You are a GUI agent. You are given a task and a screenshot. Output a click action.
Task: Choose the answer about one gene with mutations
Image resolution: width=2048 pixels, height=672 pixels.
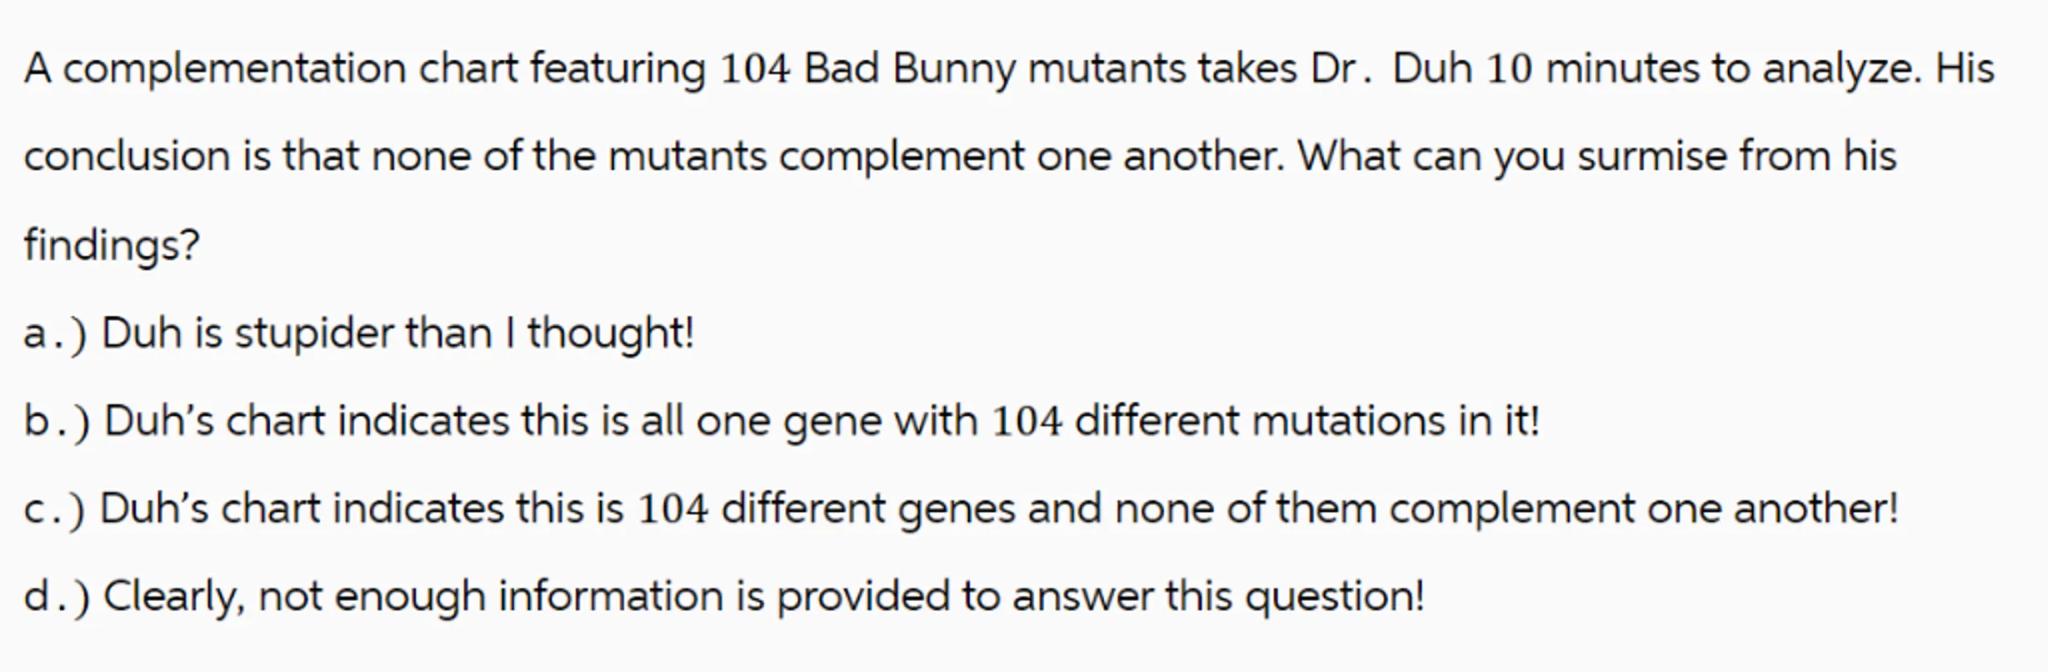(820, 421)
